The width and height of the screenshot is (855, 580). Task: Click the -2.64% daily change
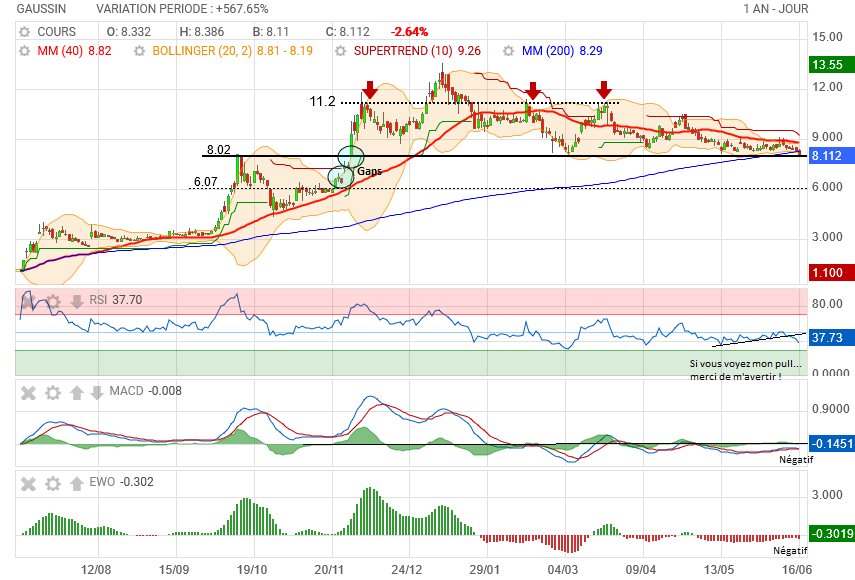point(410,32)
